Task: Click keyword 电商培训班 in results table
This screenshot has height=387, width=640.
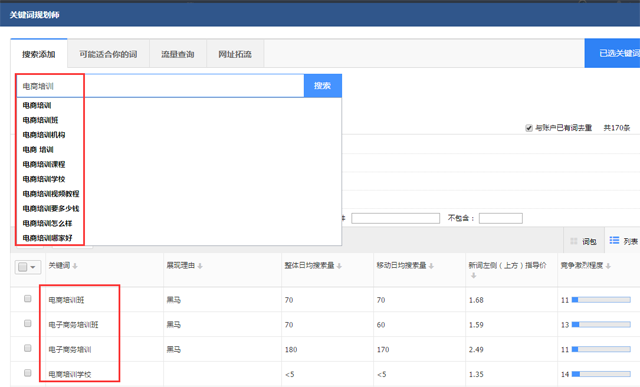Action: 66,300
